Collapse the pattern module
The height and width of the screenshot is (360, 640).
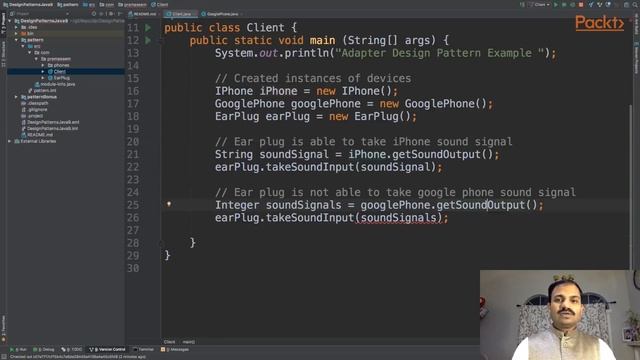[x=16, y=40]
